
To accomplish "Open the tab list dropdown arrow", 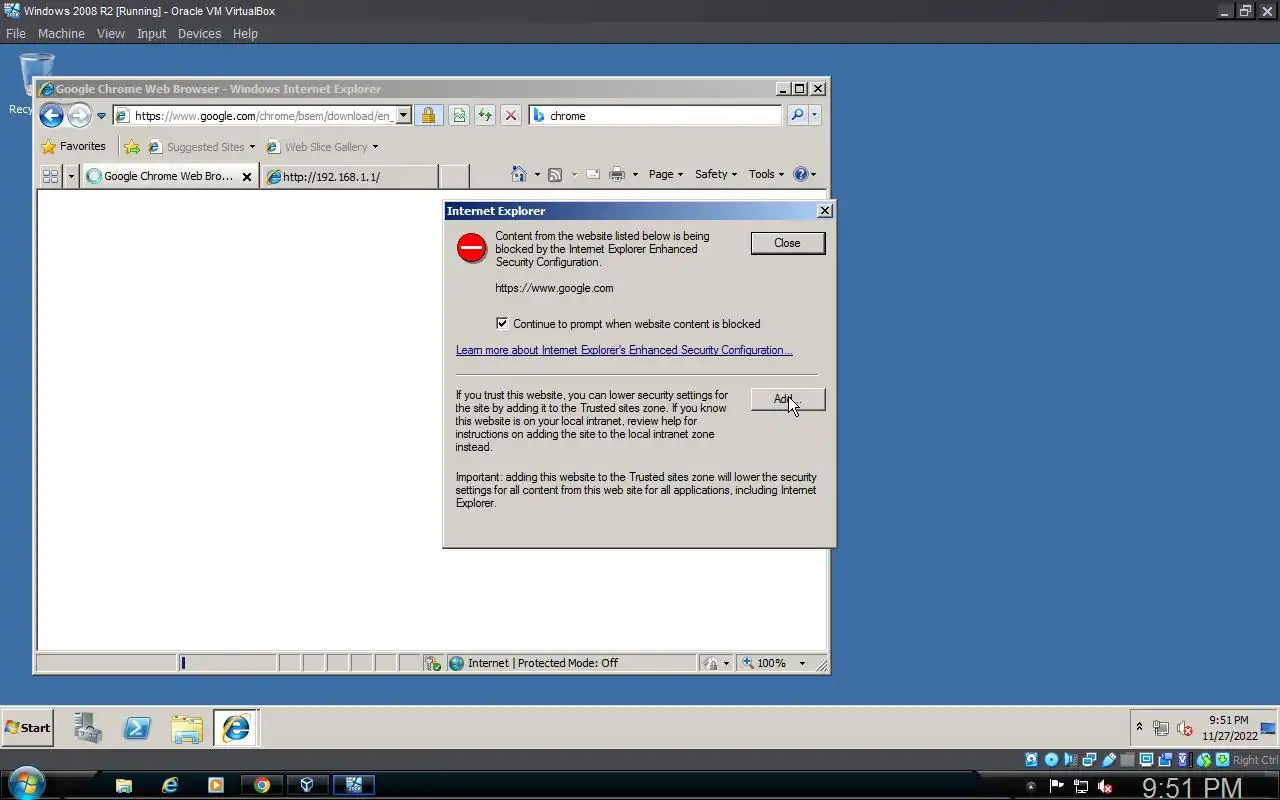I will (x=71, y=176).
